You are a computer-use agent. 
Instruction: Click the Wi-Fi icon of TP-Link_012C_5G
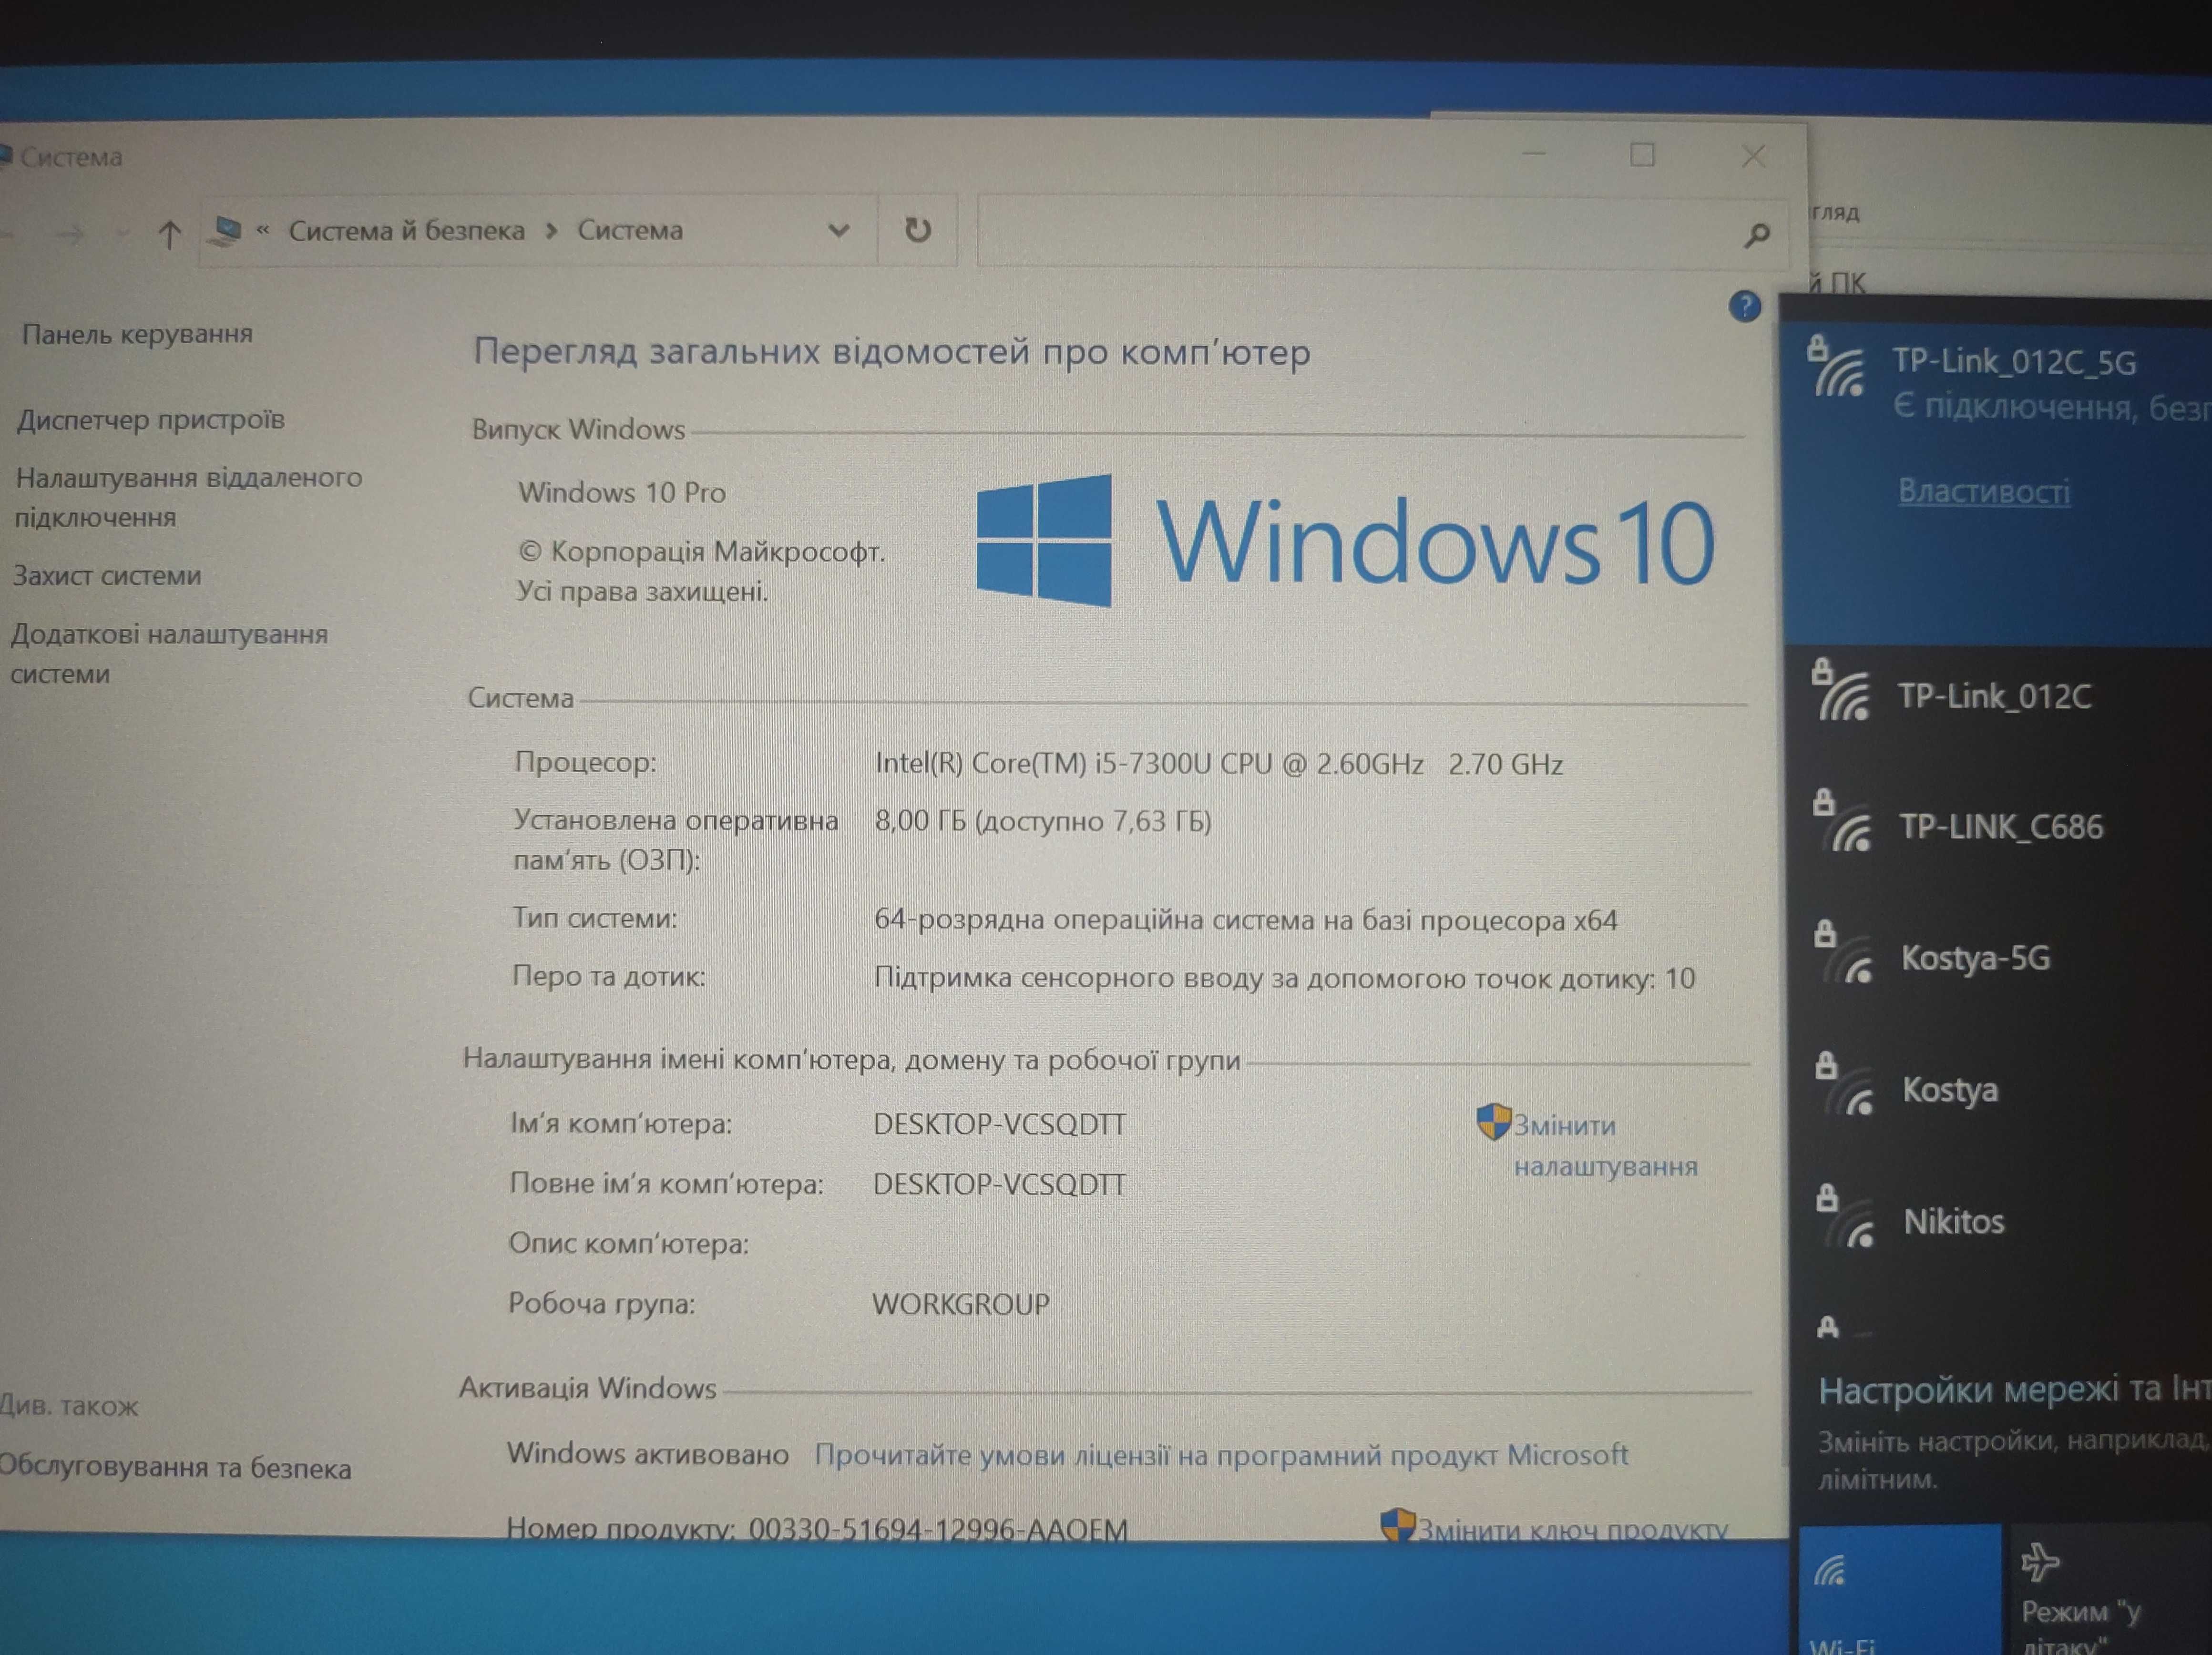[x=1838, y=367]
